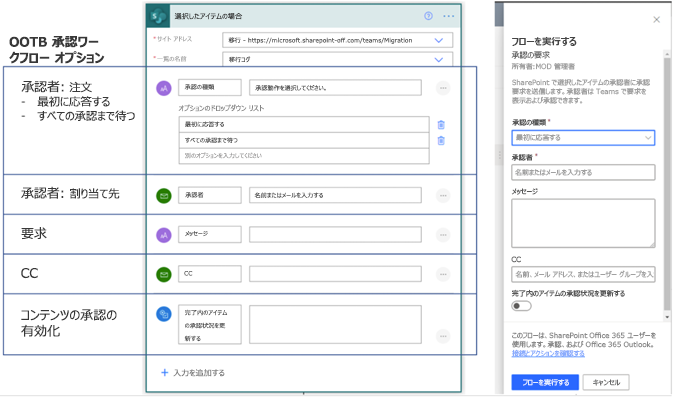
Task: Click the 名前またはメールを入力する field in the trigger card
Action: [x=335, y=195]
